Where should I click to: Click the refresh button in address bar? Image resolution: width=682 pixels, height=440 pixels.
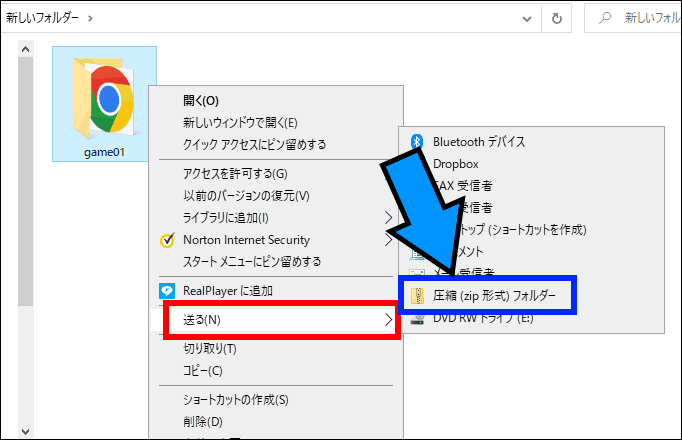click(x=557, y=18)
